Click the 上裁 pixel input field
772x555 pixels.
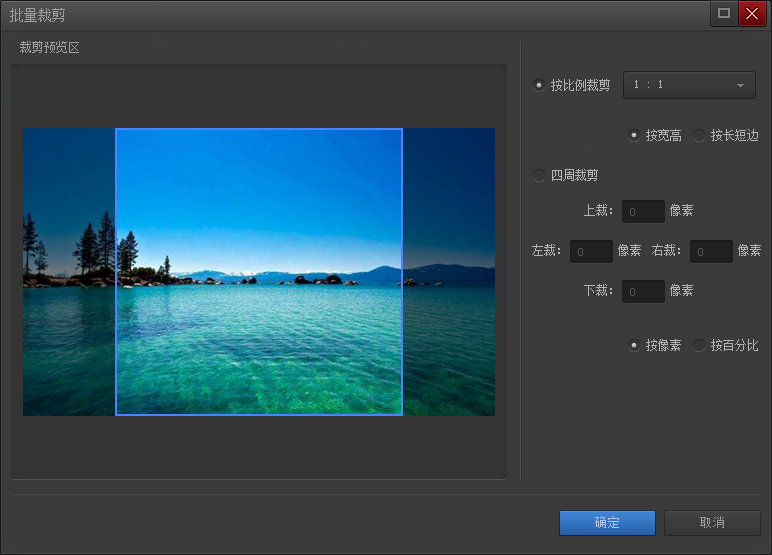coord(643,211)
